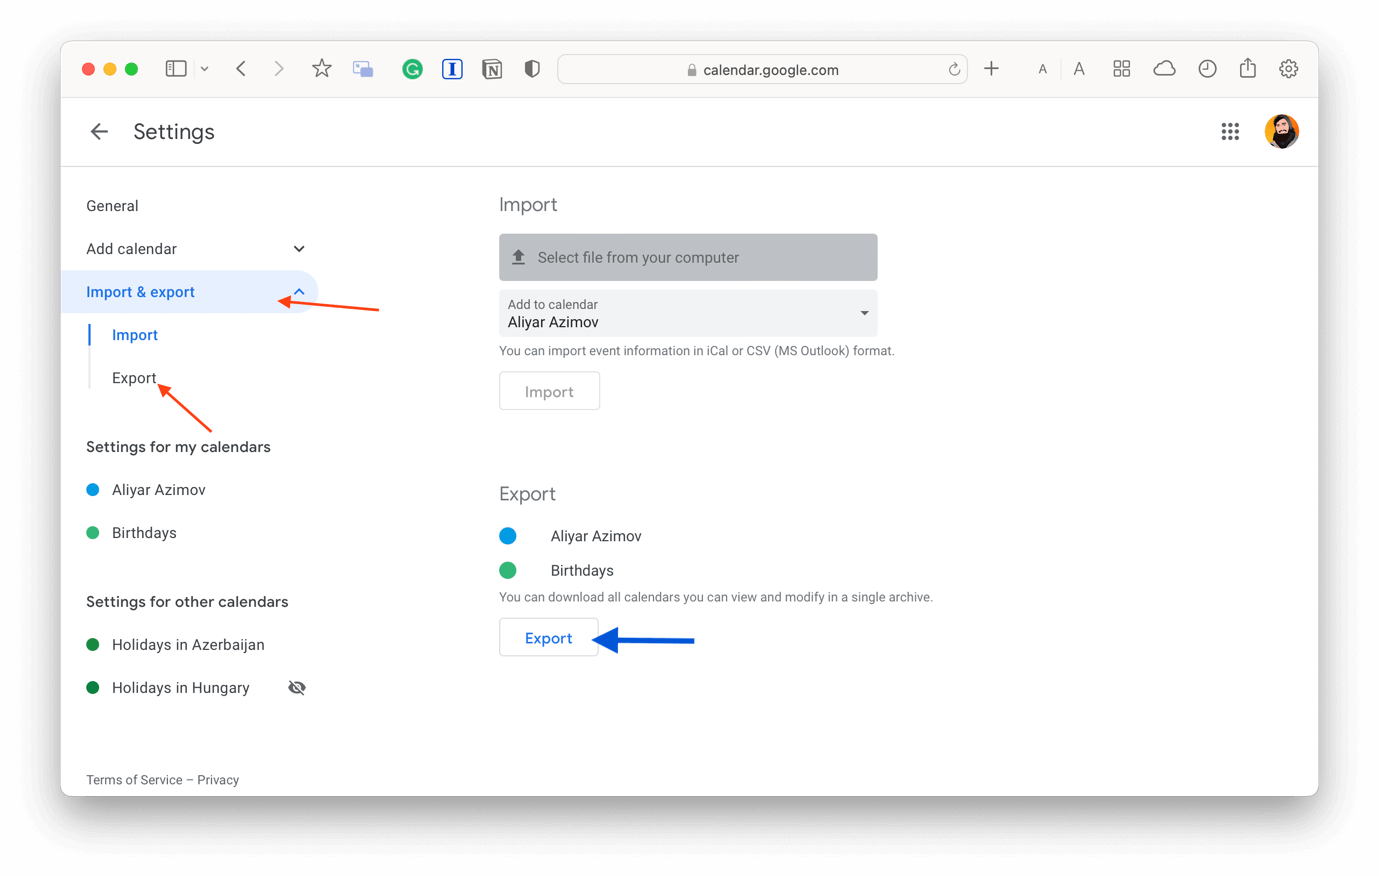Click green swatch beside Birthdays in Export
The image size is (1379, 876).
[x=508, y=570]
